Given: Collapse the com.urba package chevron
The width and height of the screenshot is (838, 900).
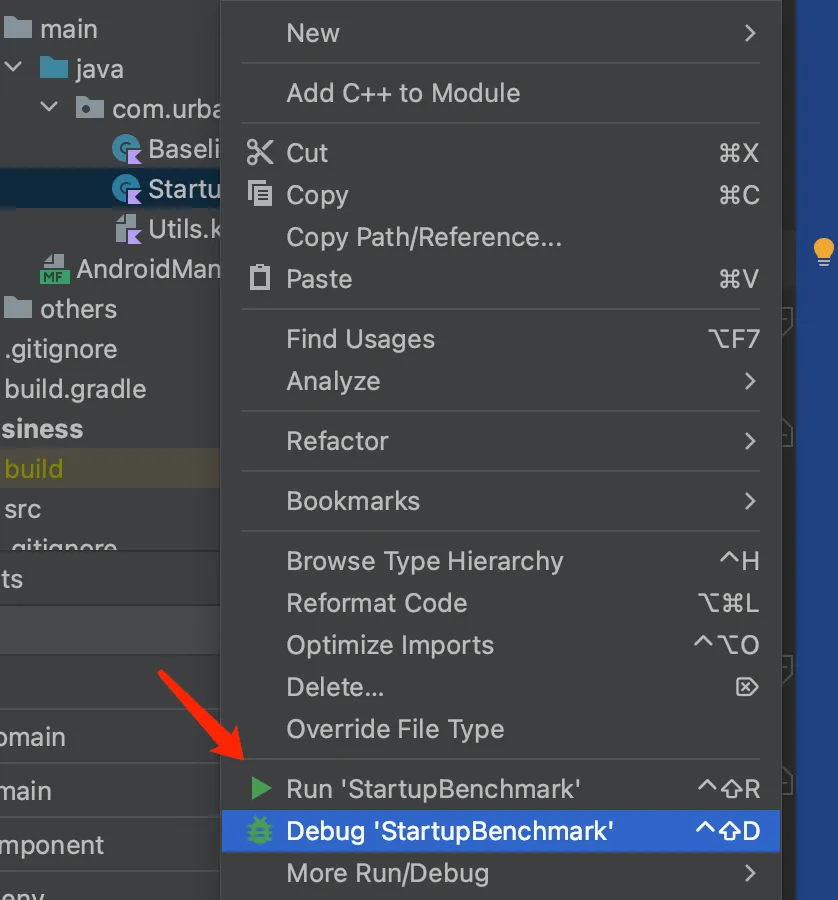Looking at the screenshot, I should [x=50, y=108].
